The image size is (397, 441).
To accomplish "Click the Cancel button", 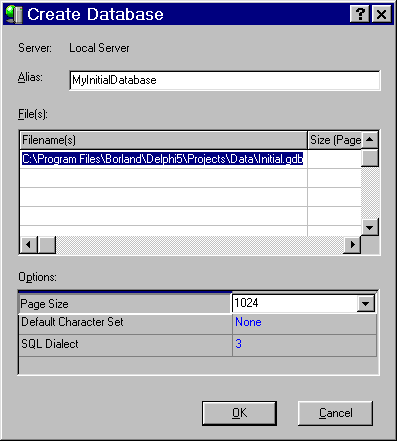I will click(x=335, y=413).
